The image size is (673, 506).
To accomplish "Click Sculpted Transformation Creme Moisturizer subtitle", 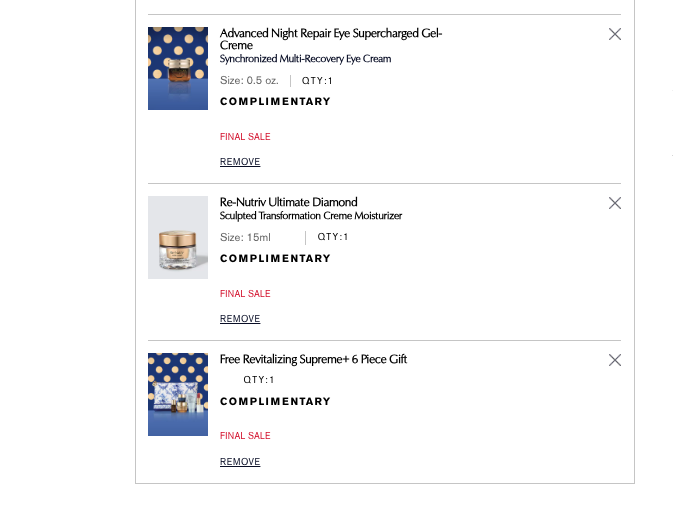I will click(x=311, y=216).
